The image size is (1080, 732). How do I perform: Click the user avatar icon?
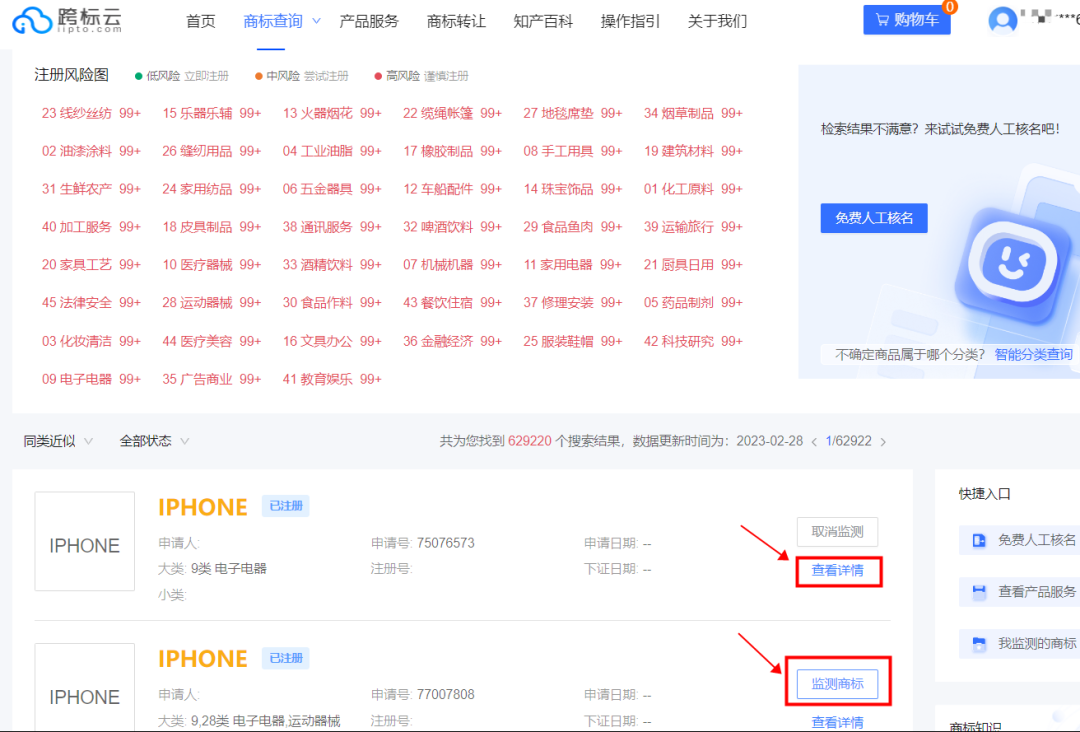(1002, 21)
